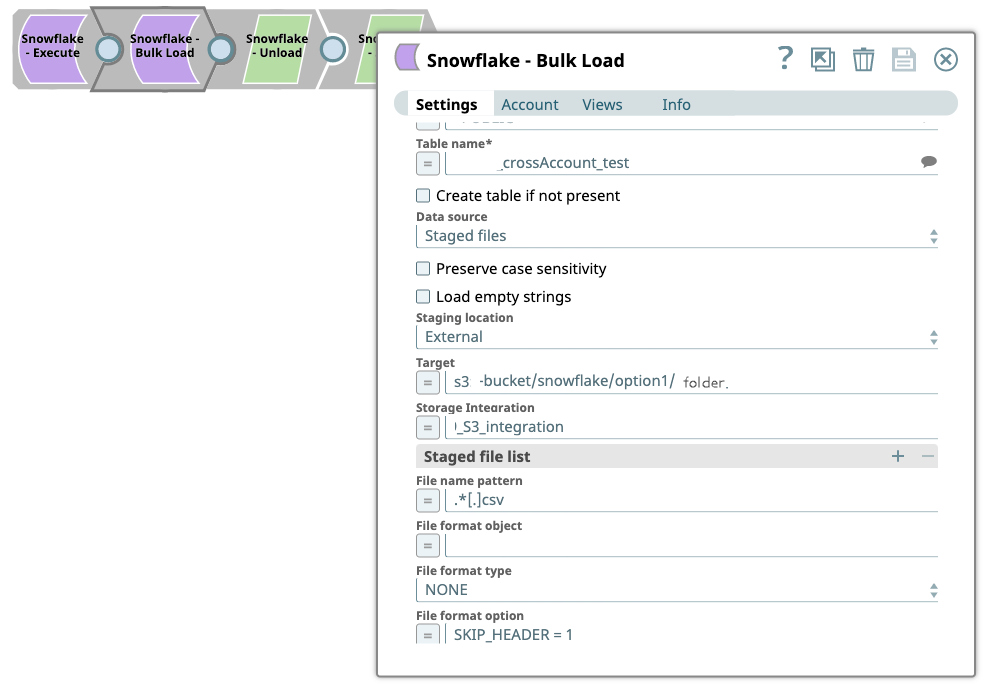Open the Views tab
Image resolution: width=987 pixels, height=686 pixels.
click(600, 104)
